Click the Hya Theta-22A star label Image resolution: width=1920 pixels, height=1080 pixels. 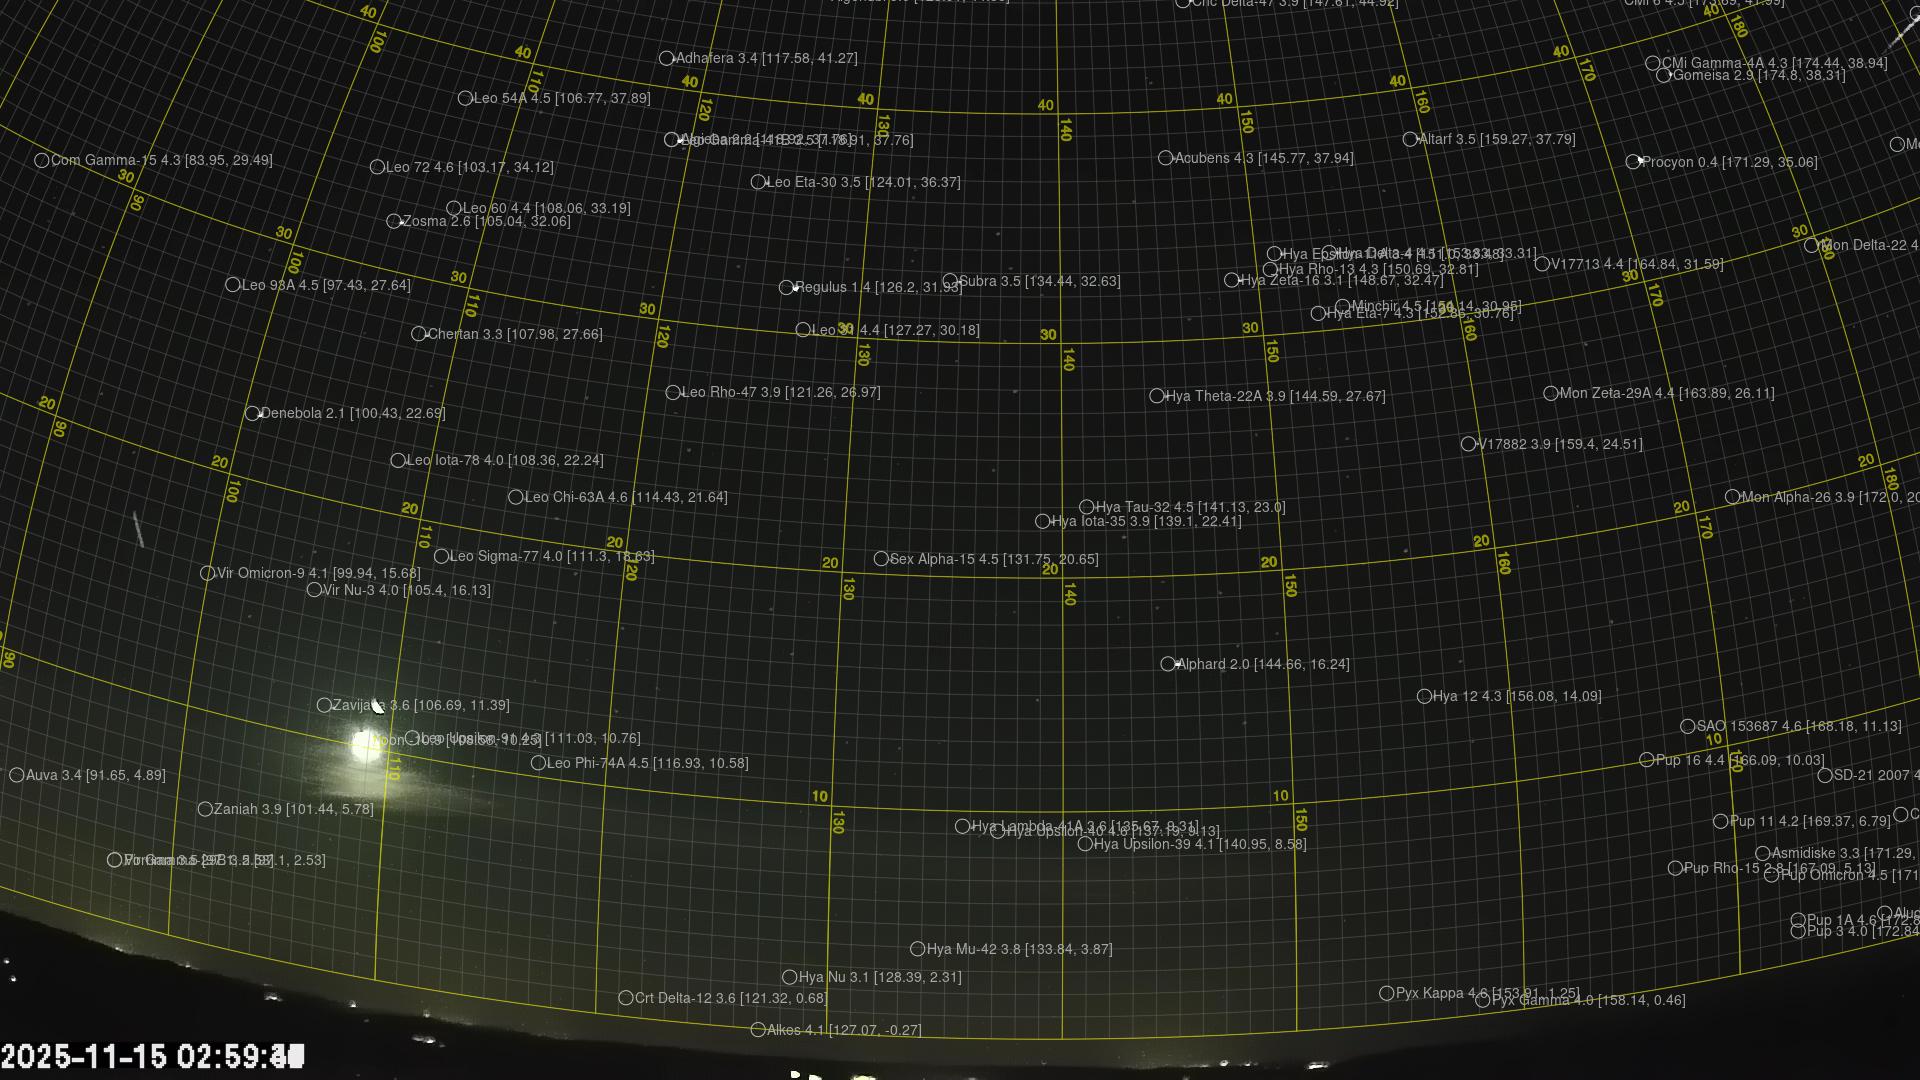[x=1275, y=396]
